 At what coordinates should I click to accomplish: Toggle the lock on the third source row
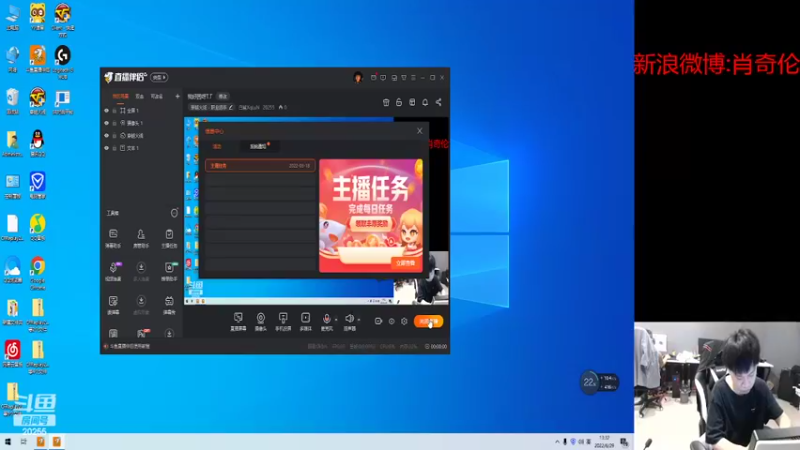115,136
